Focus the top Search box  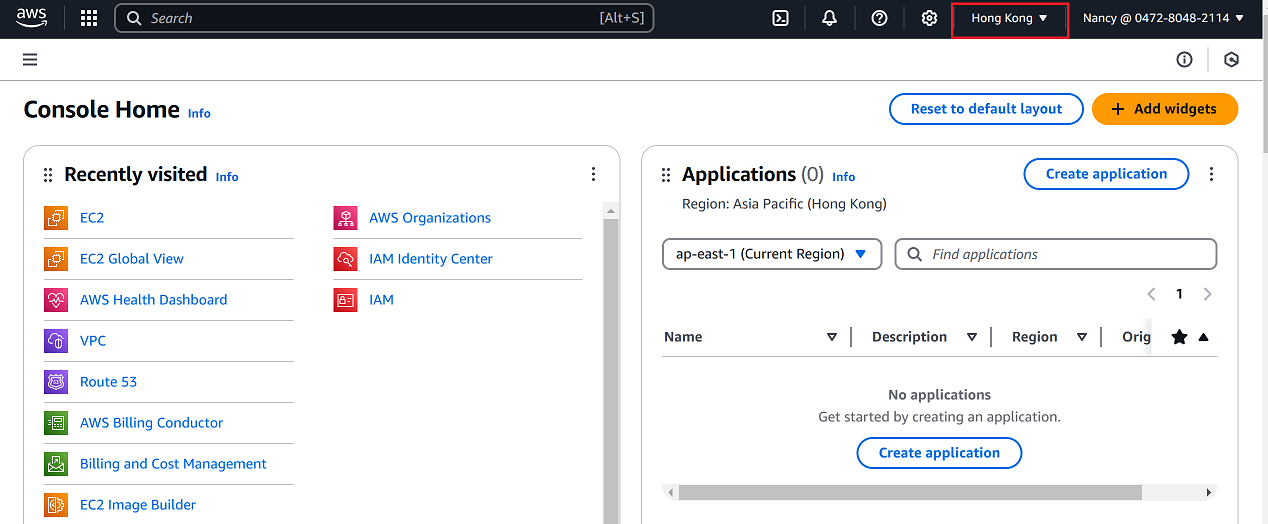384,18
